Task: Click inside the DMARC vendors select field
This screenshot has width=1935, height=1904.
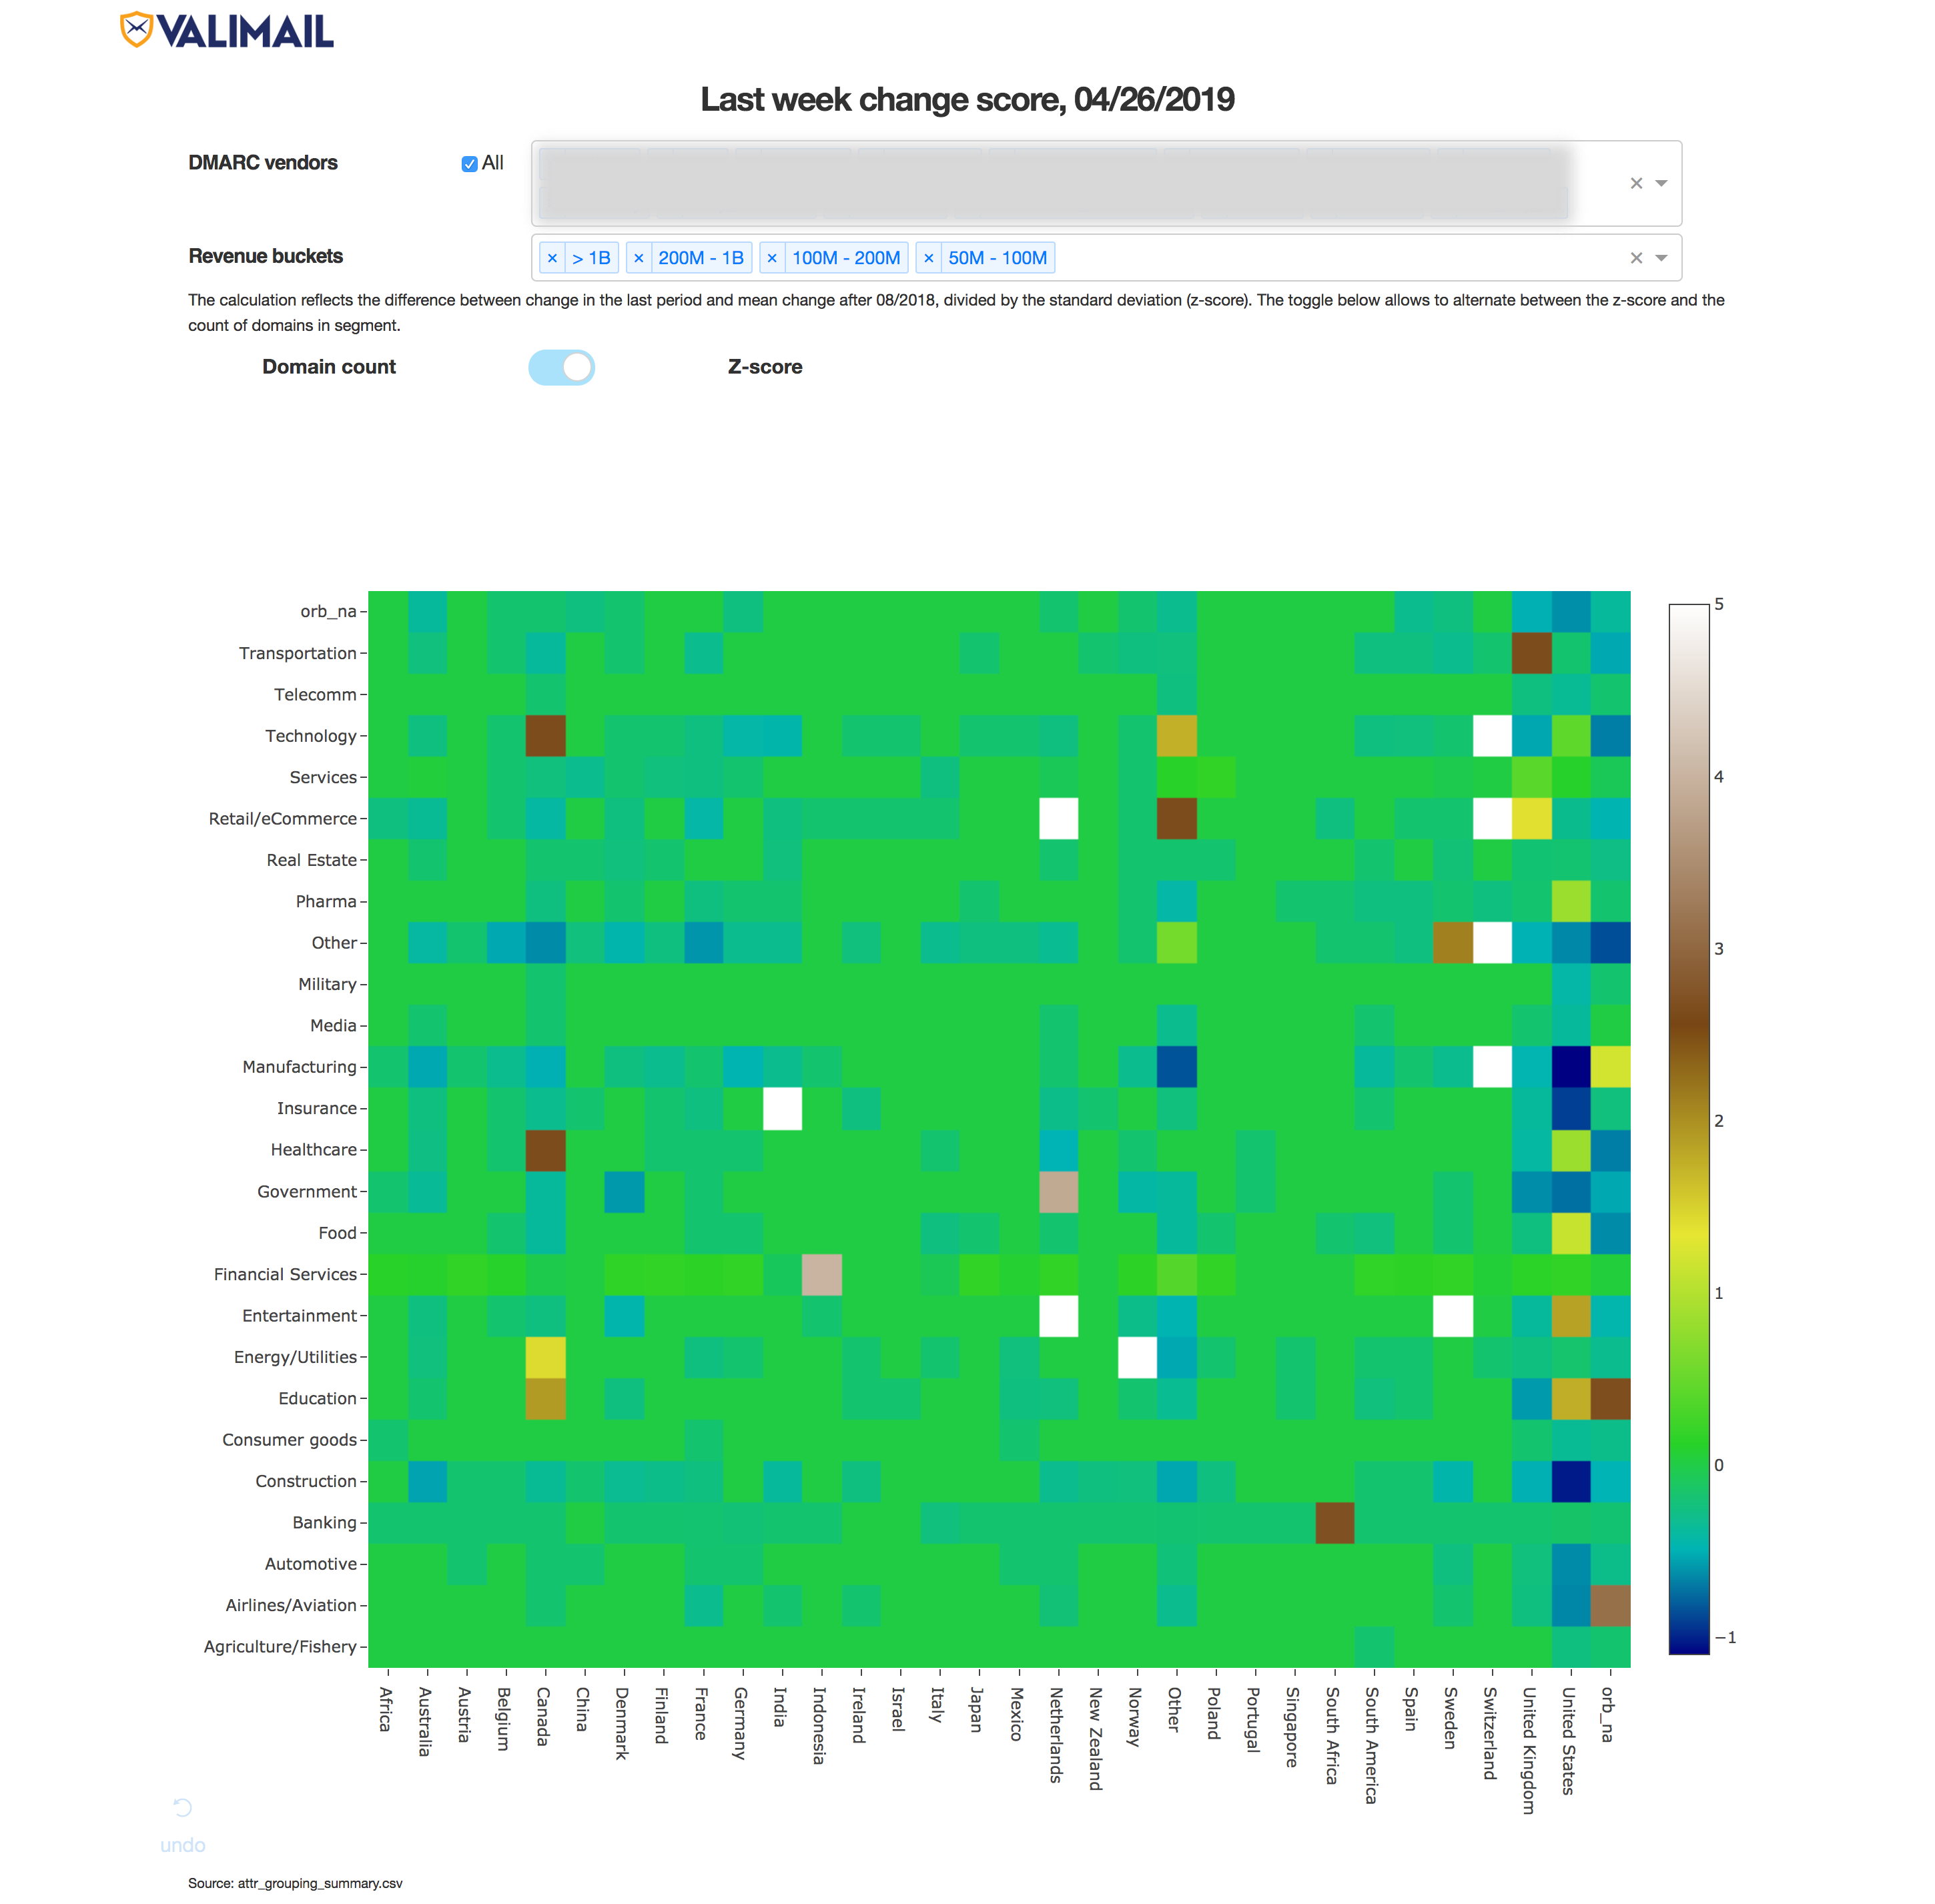Action: 1106,183
